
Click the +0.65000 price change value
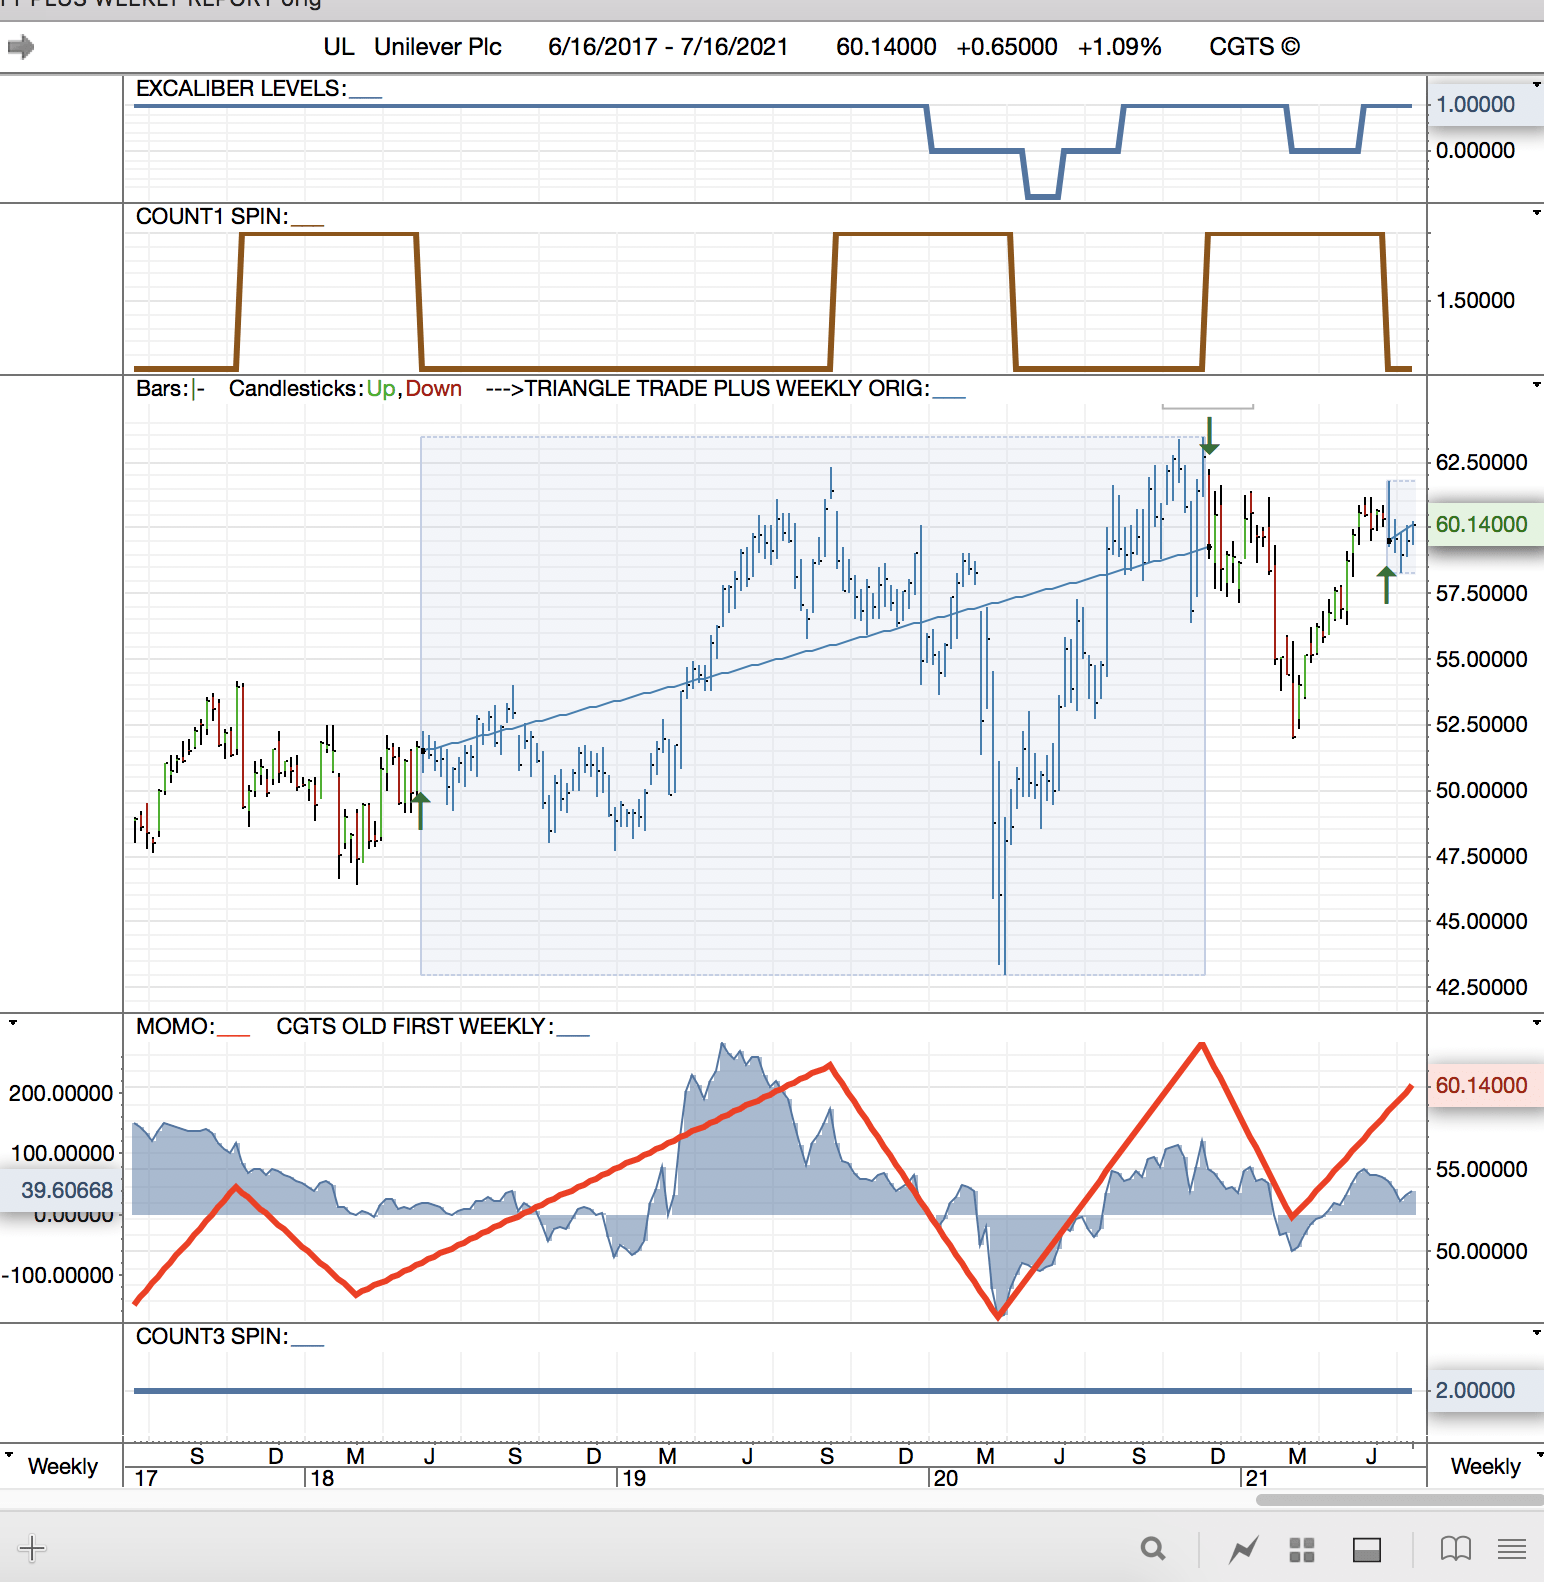[1007, 47]
